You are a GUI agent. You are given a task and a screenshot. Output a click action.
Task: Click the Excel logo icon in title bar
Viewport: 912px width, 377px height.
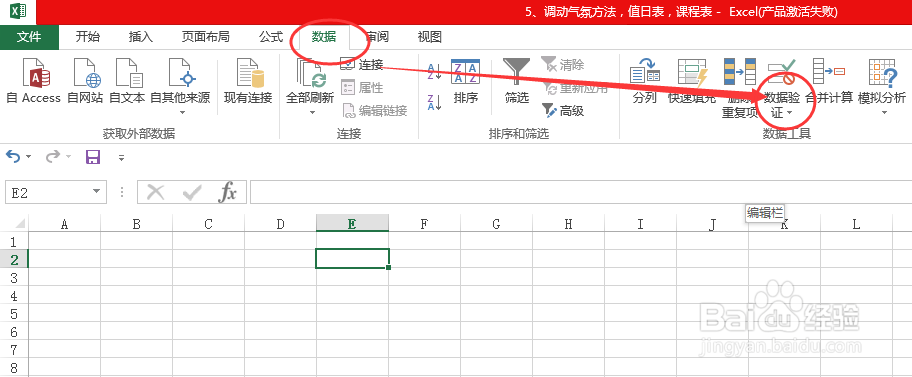tap(19, 11)
